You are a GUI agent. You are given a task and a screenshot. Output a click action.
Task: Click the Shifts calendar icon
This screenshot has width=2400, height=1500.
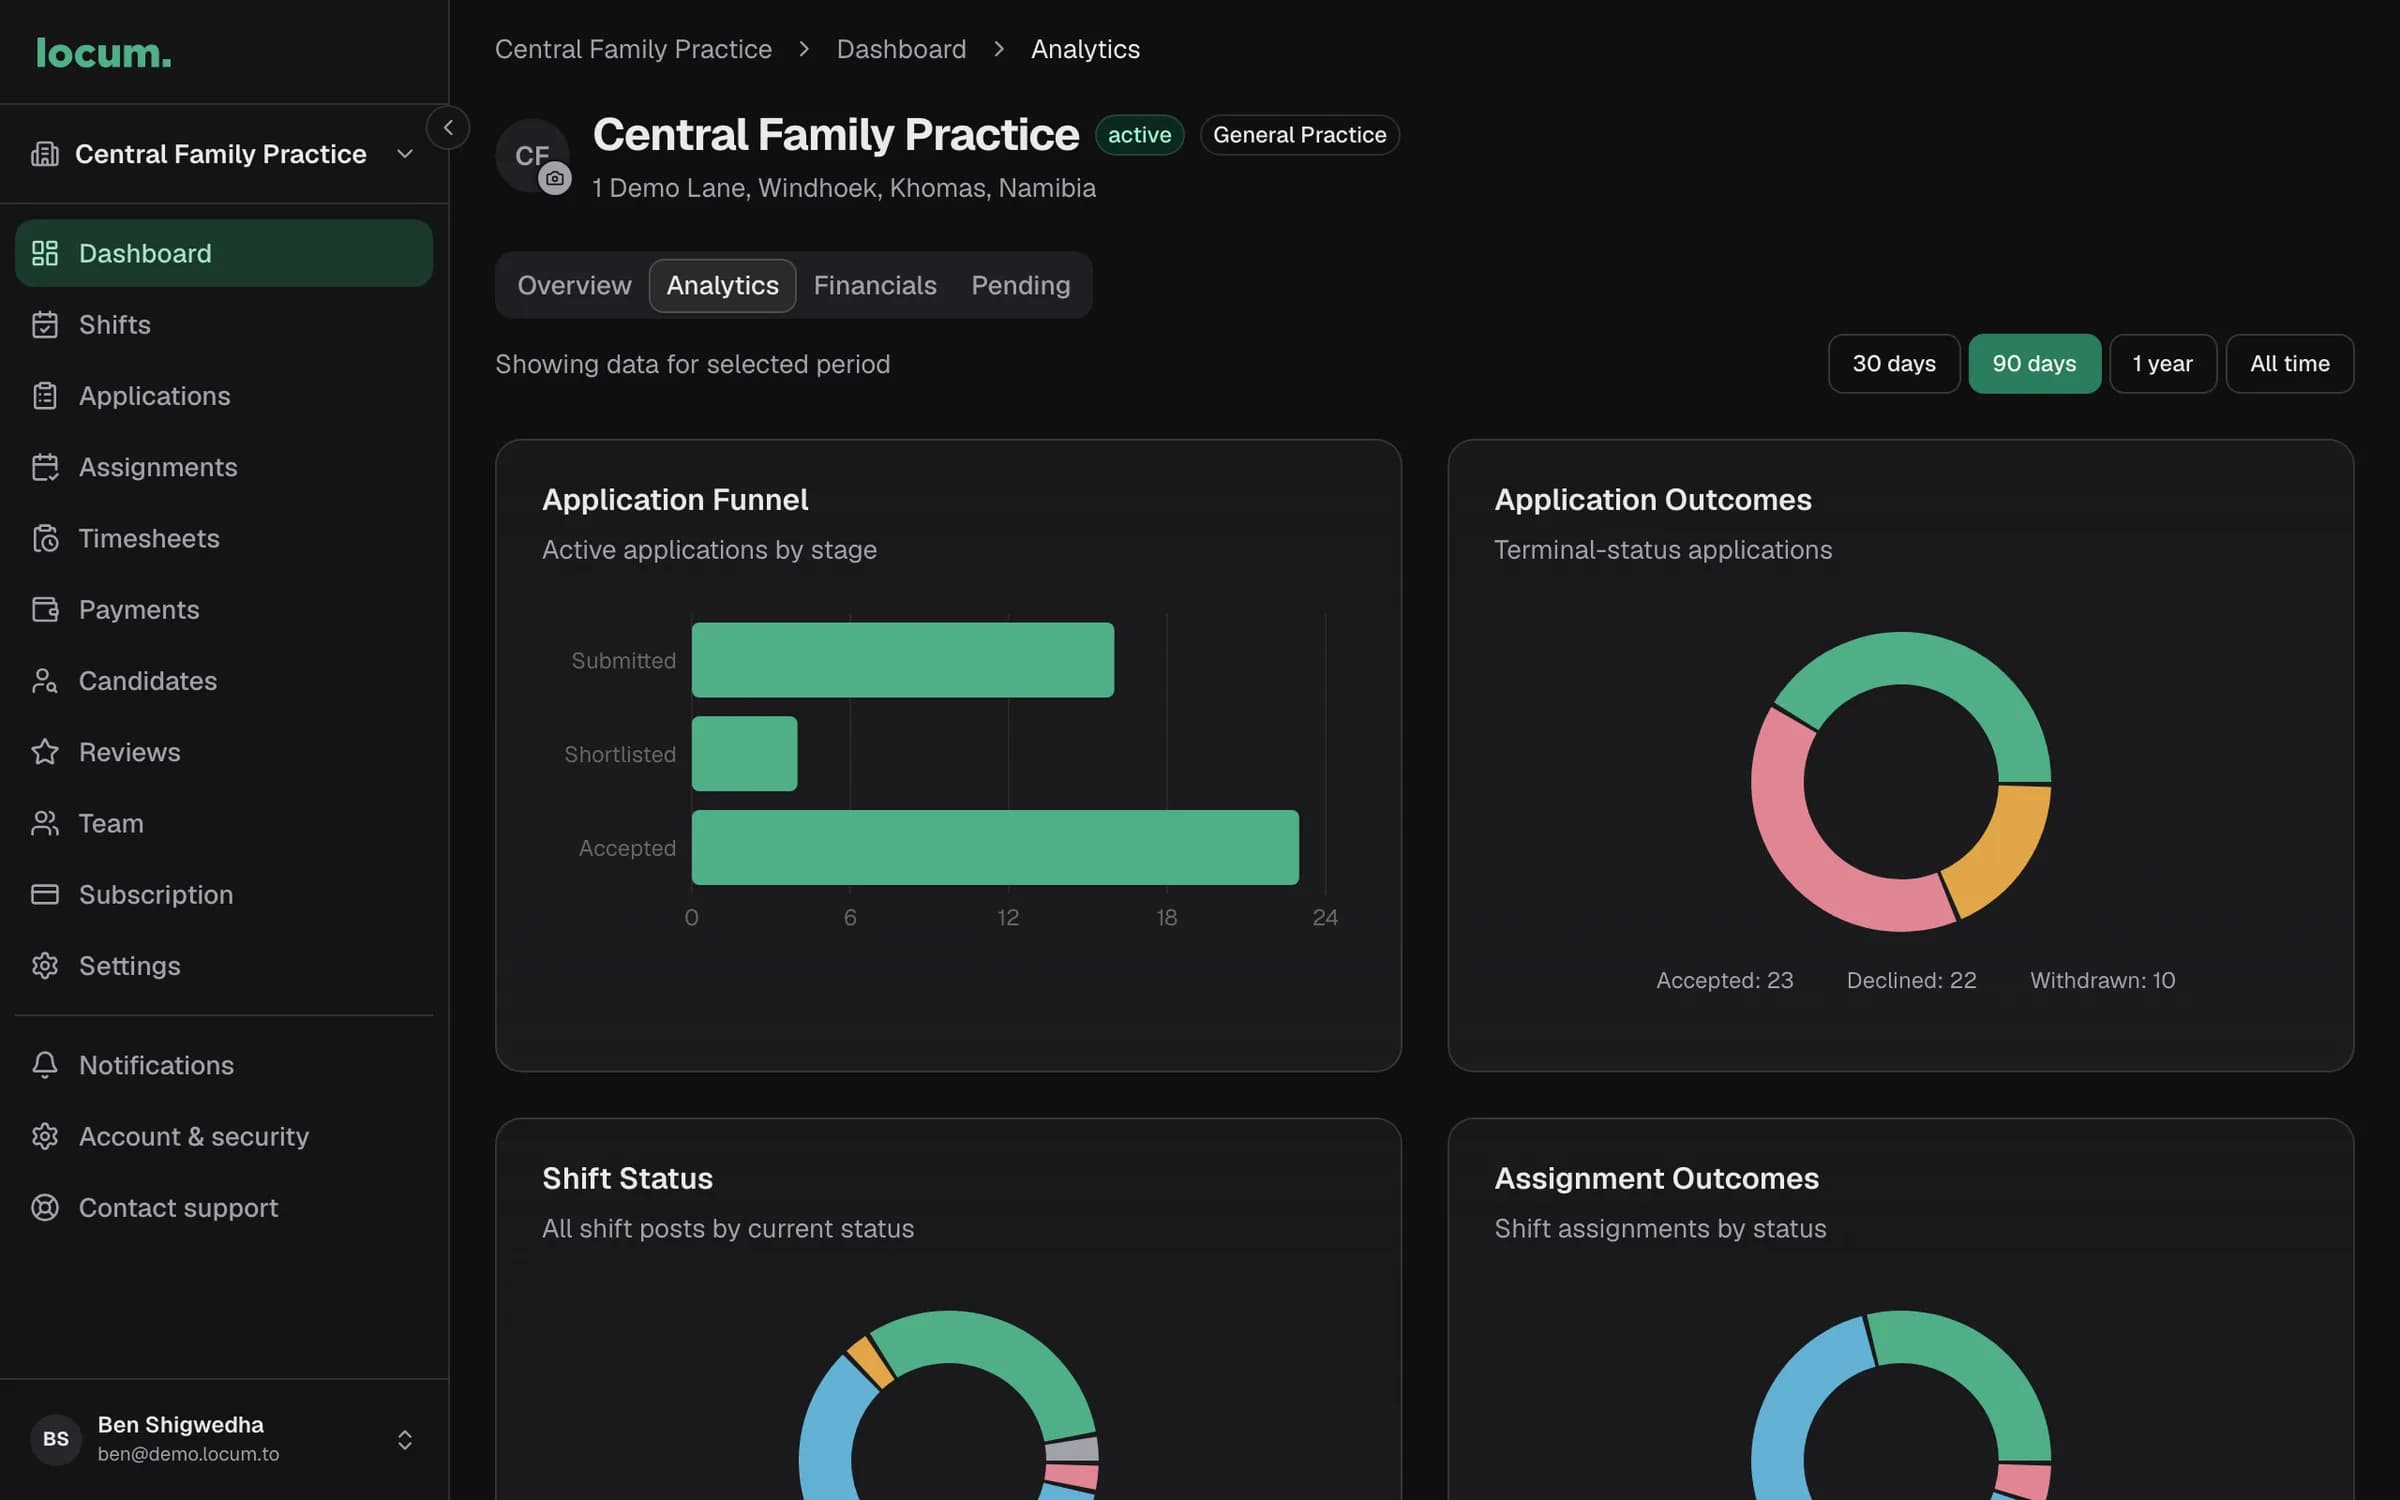tap(45, 325)
